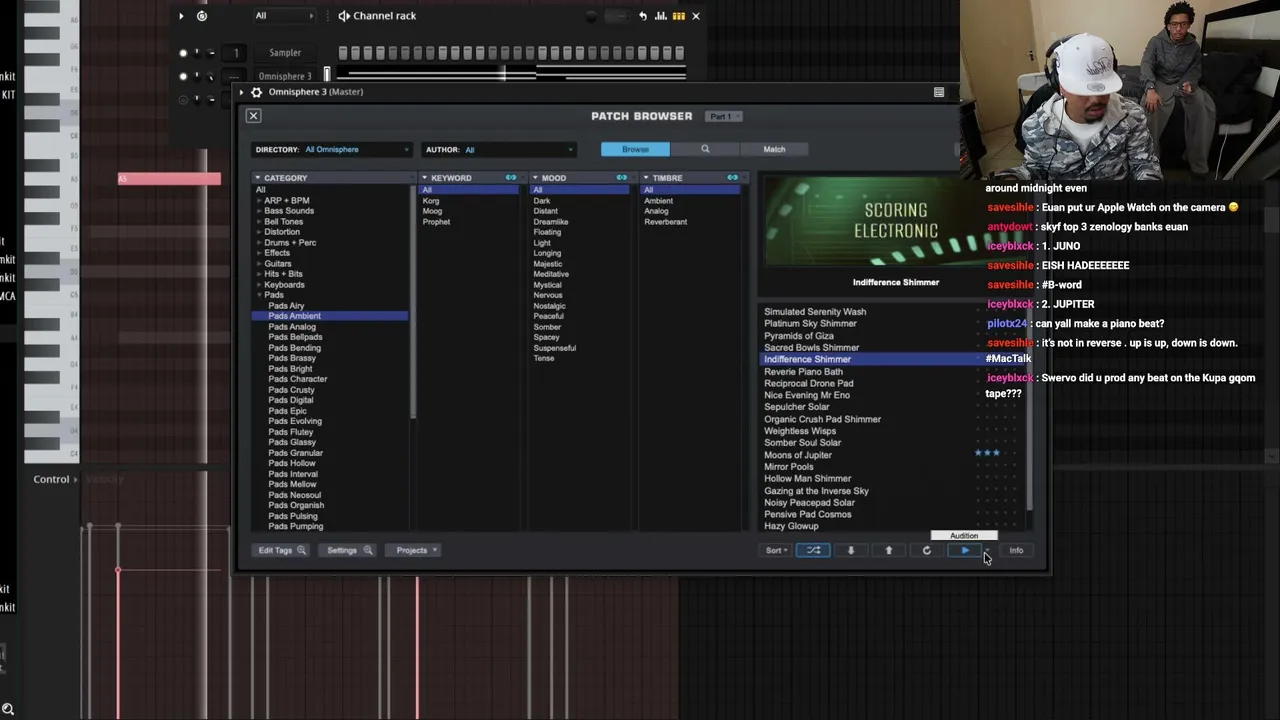
Task: Toggle the Channel rack step sequencer view icon
Action: pos(679,16)
